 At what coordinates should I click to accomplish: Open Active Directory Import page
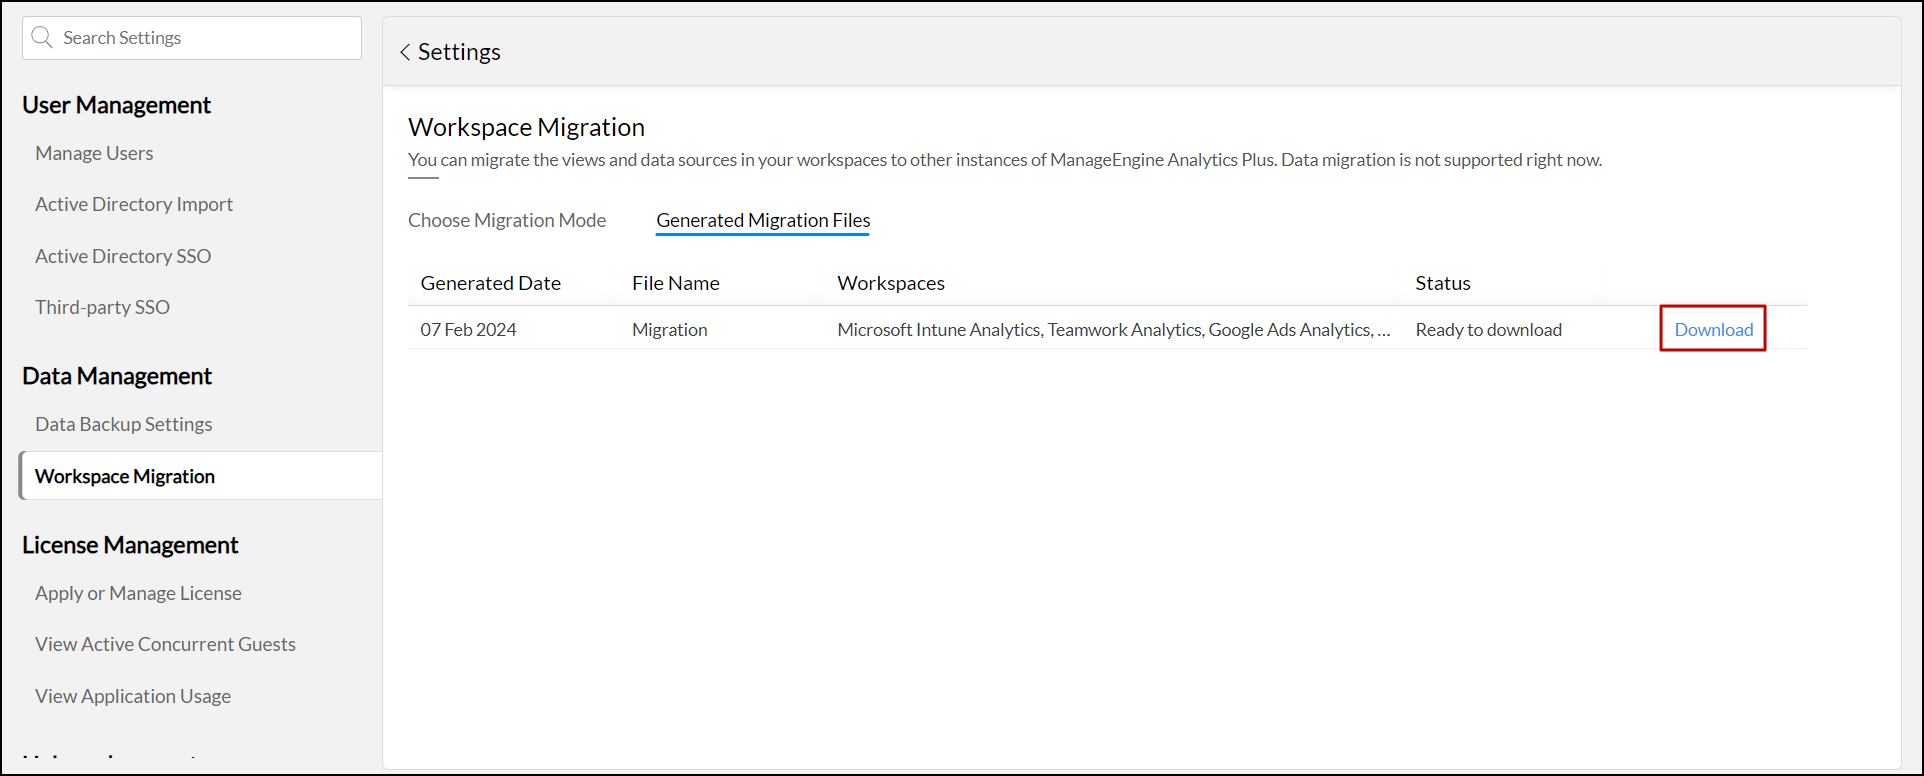pos(134,204)
